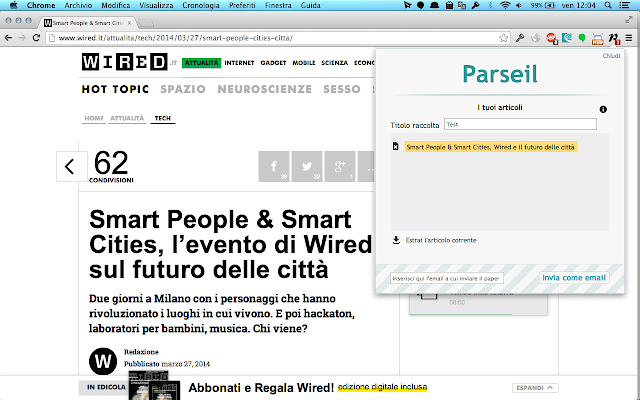Click the volume icon in menu bar
Image resolution: width=640 pixels, height=400 pixels.
click(x=519, y=5)
